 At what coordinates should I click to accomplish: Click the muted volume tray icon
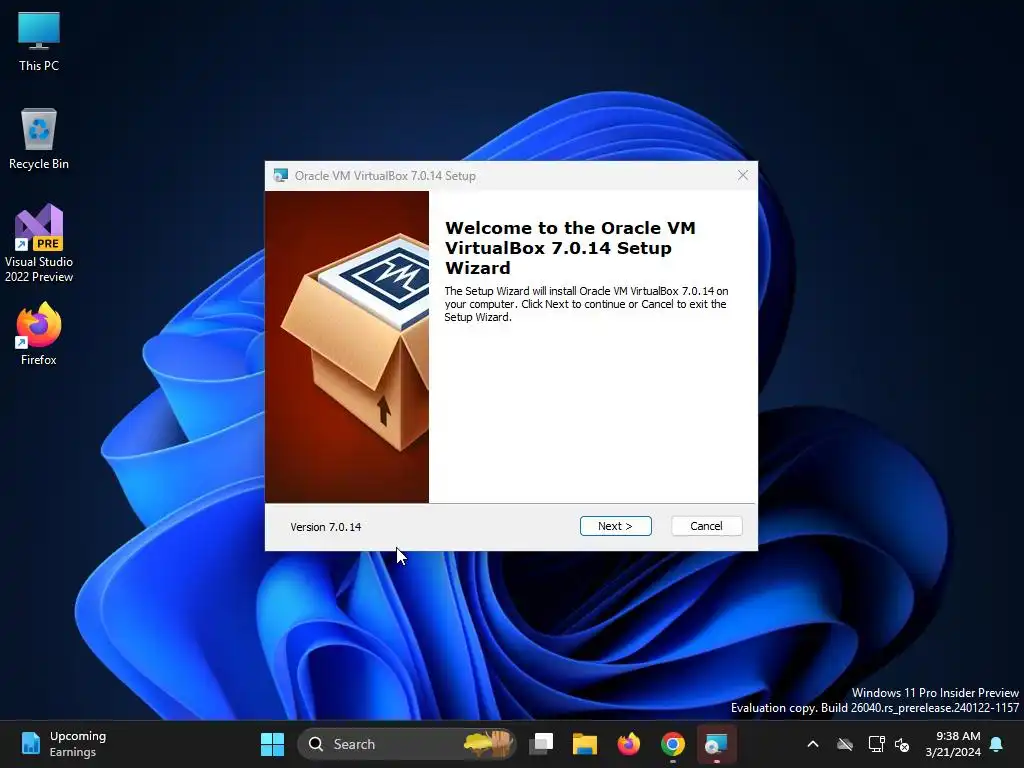coord(902,744)
